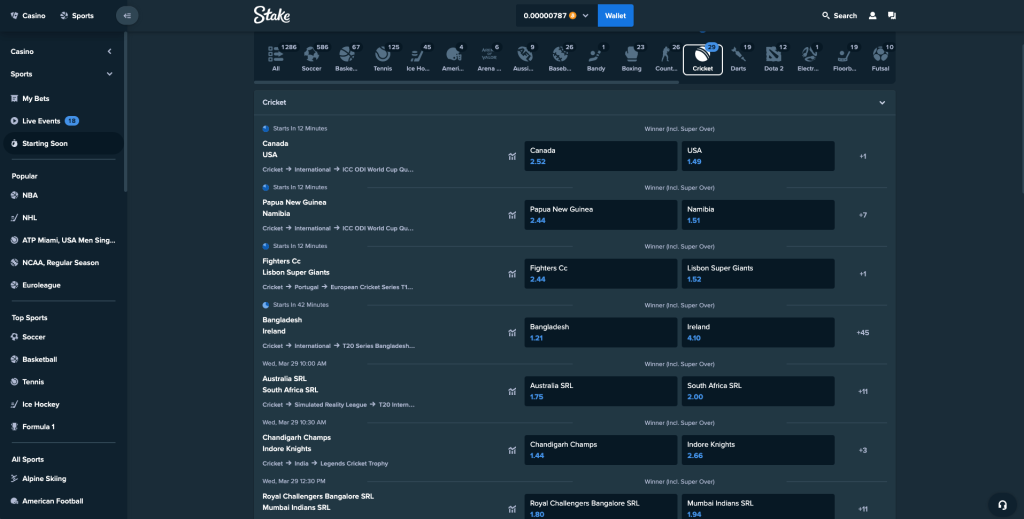1024x519 pixels.
Task: Select the Boxing category icon
Action: 632,59
